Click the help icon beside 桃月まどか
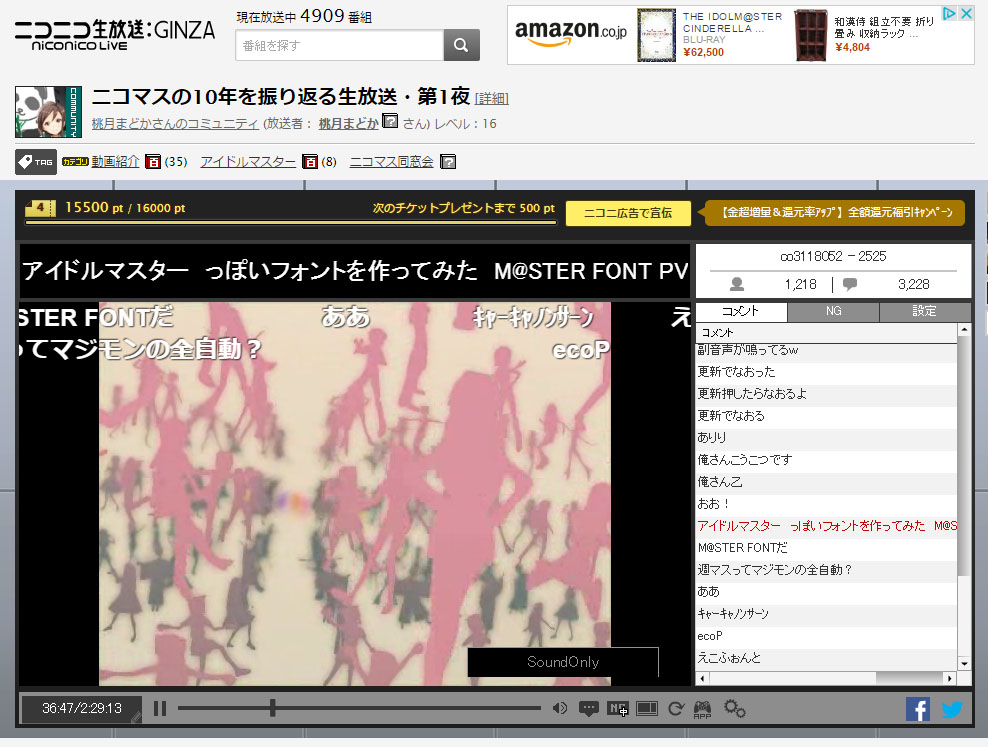The width and height of the screenshot is (988, 747). click(391, 120)
